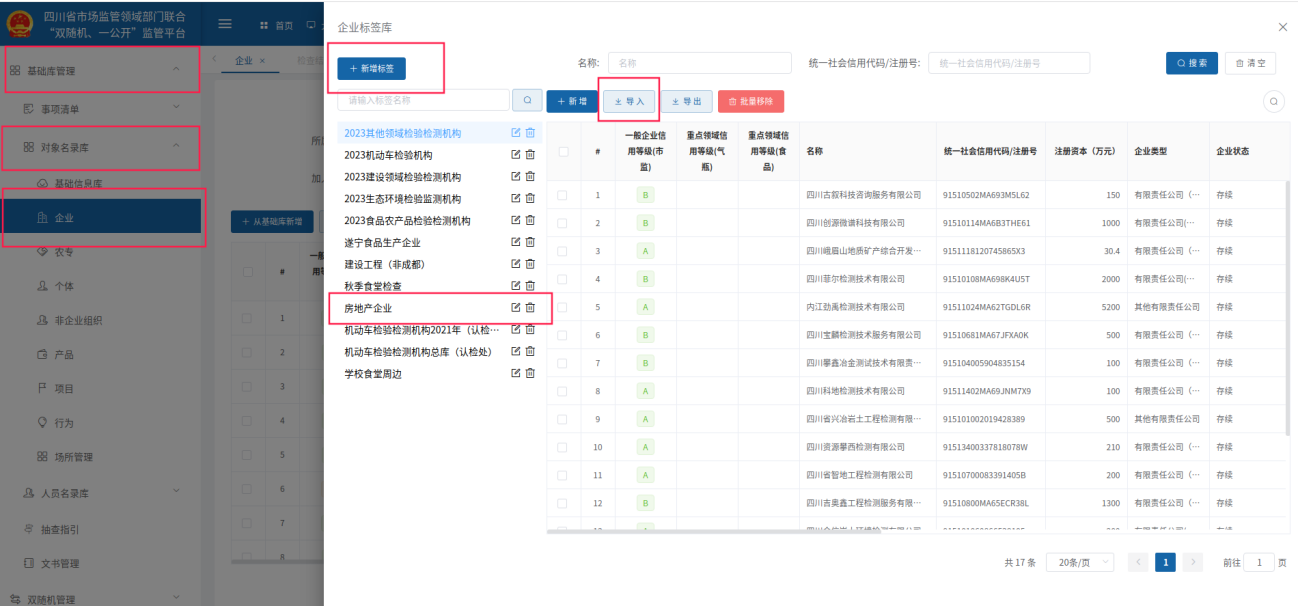Open 个体 in the sidebar menu
This screenshot has width=1298, height=606.
64,286
